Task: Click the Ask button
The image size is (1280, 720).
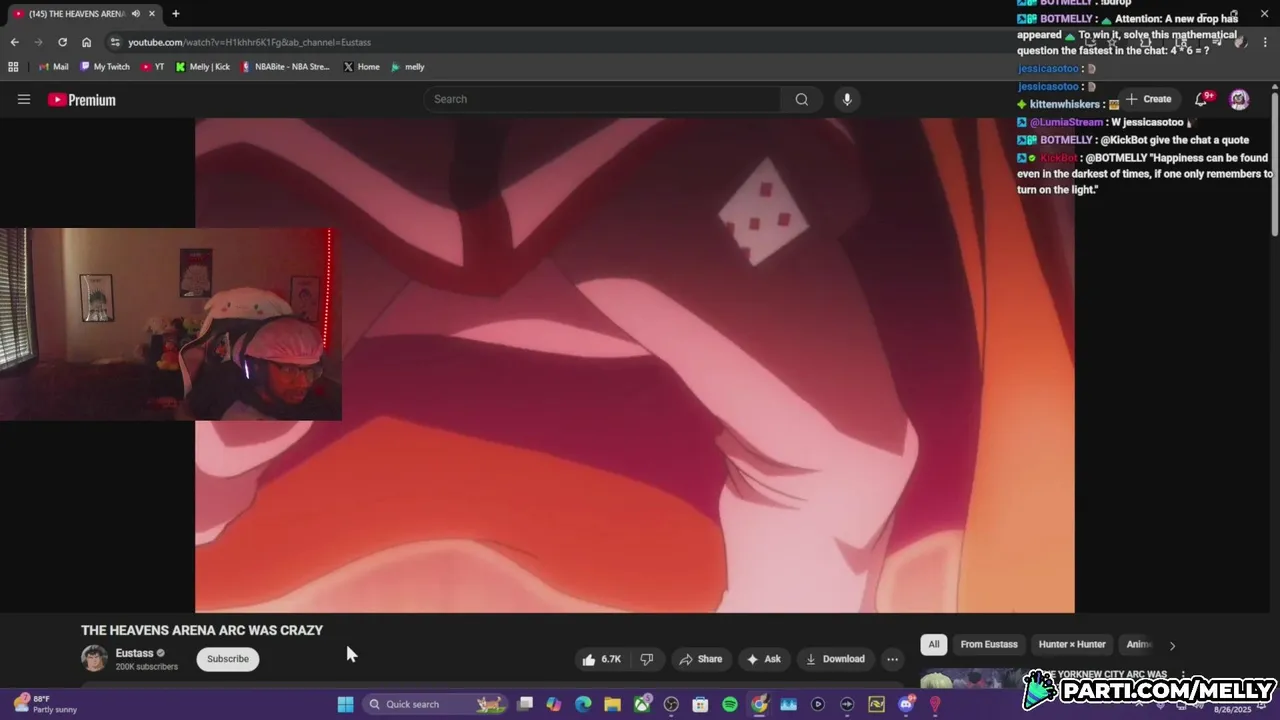Action: [763, 659]
